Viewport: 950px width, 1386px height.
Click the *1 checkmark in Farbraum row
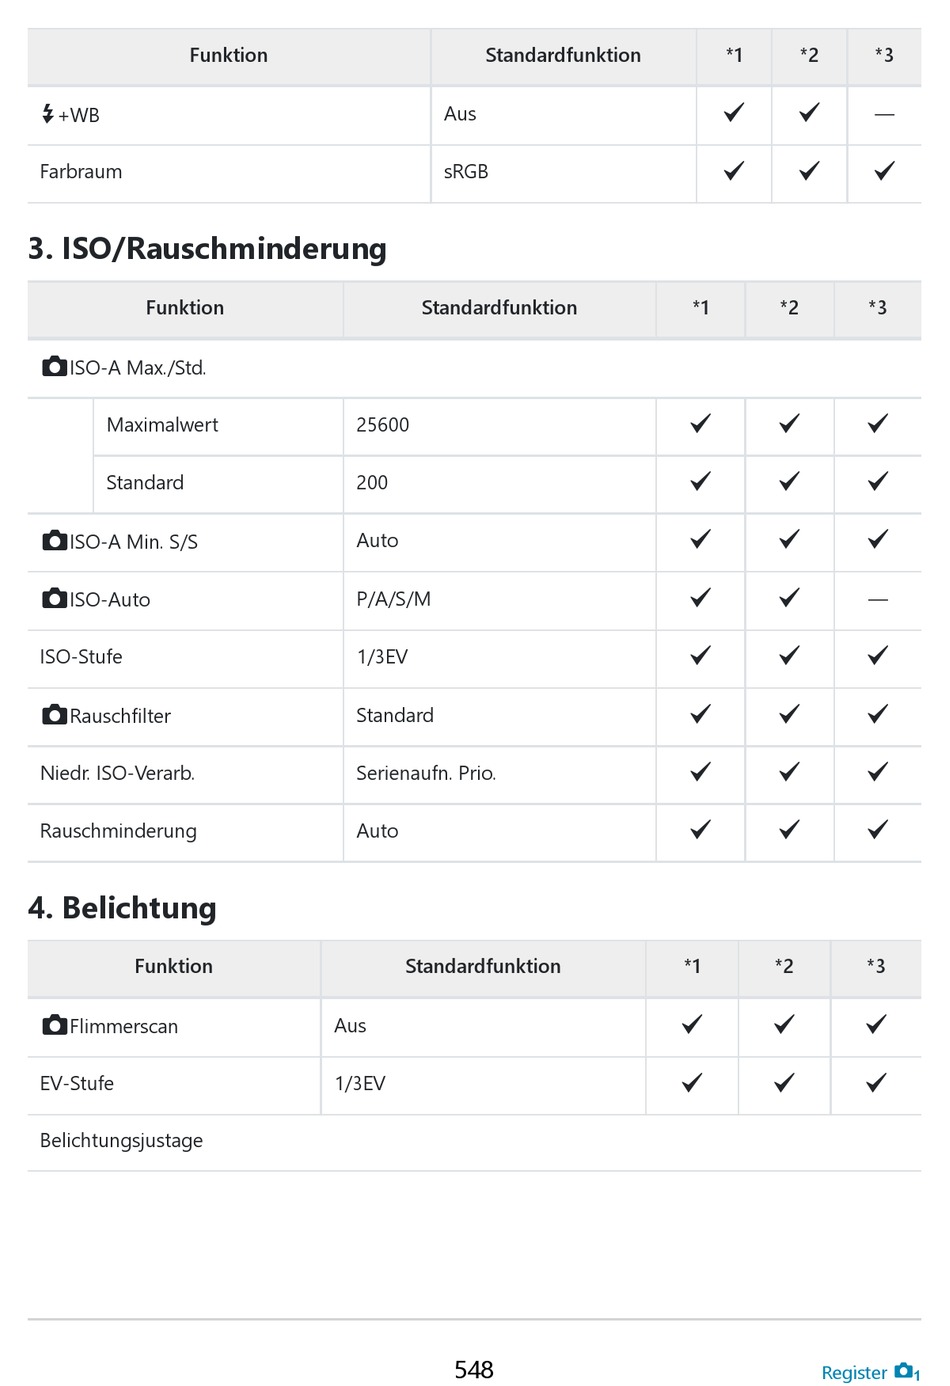pyautogui.click(x=734, y=171)
